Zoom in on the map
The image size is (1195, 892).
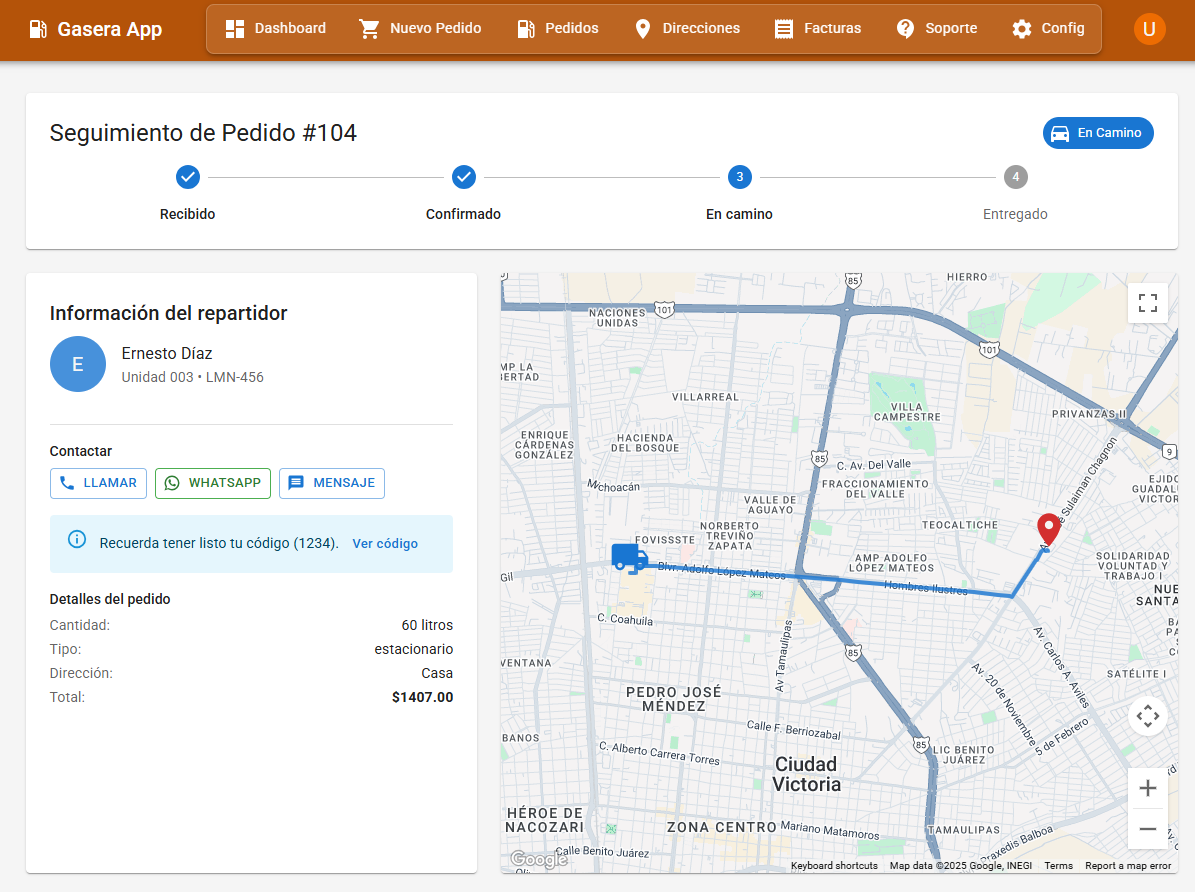coord(1148,788)
